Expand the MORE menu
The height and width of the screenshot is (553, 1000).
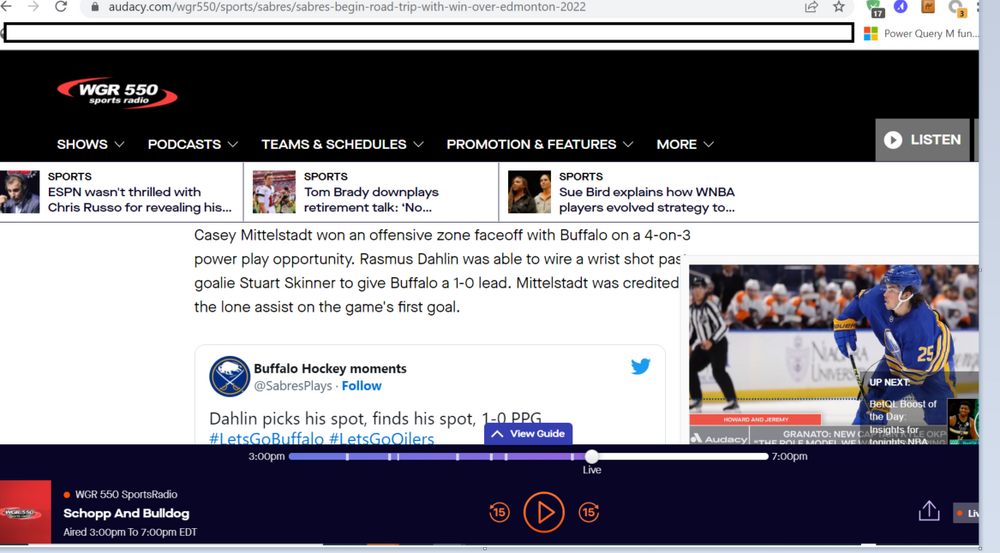click(685, 144)
